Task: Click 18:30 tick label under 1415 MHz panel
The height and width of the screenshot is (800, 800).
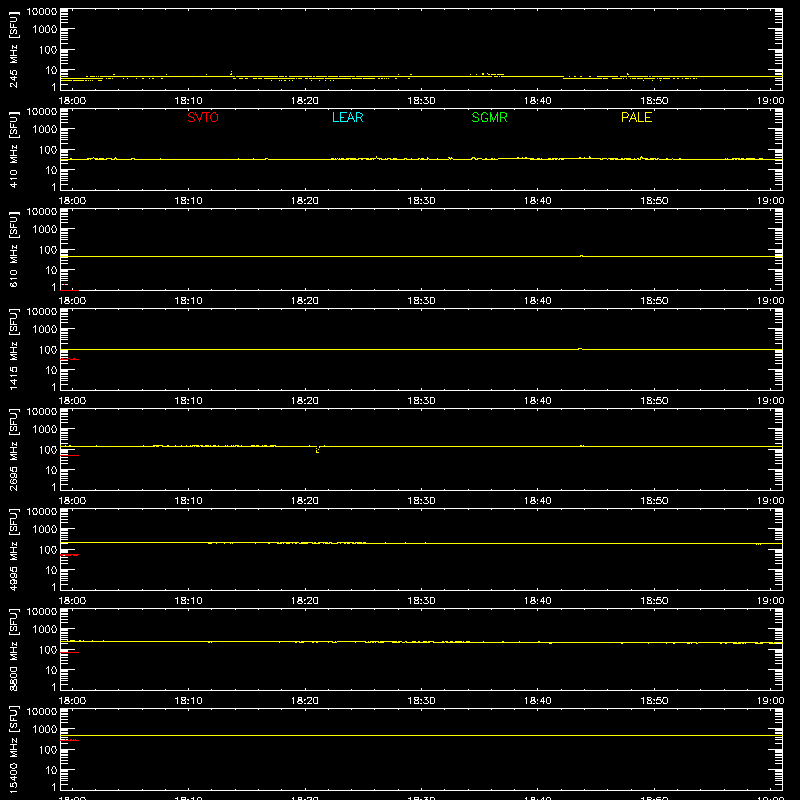Action: coord(421,401)
